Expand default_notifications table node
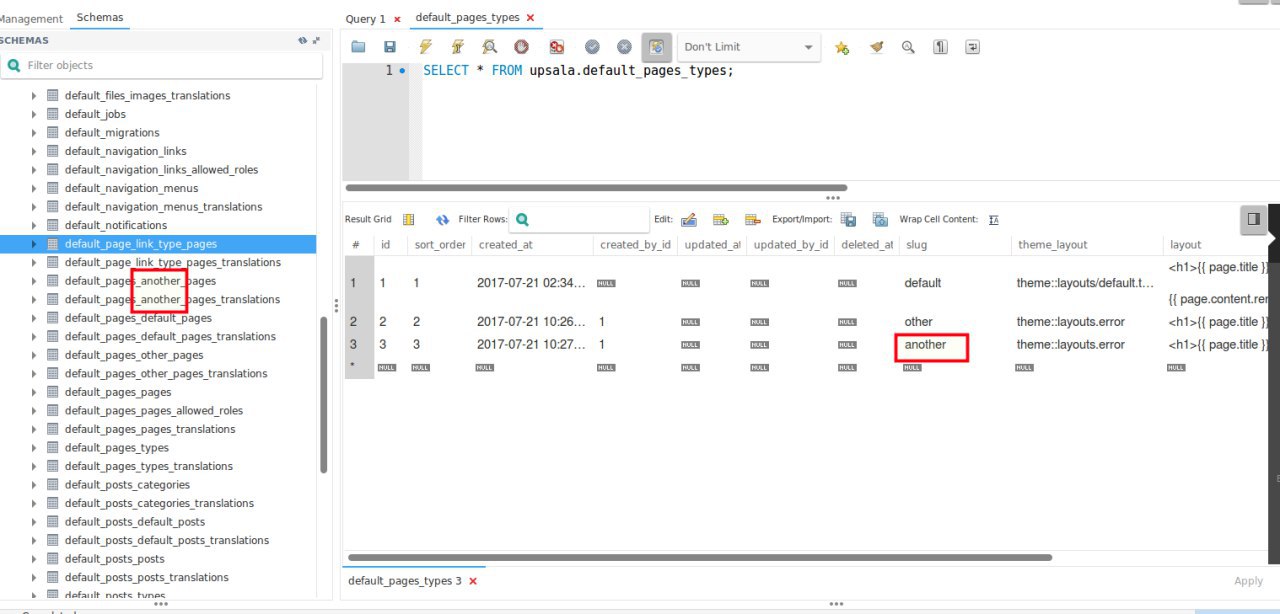The width and height of the screenshot is (1280, 614). click(x=33, y=226)
